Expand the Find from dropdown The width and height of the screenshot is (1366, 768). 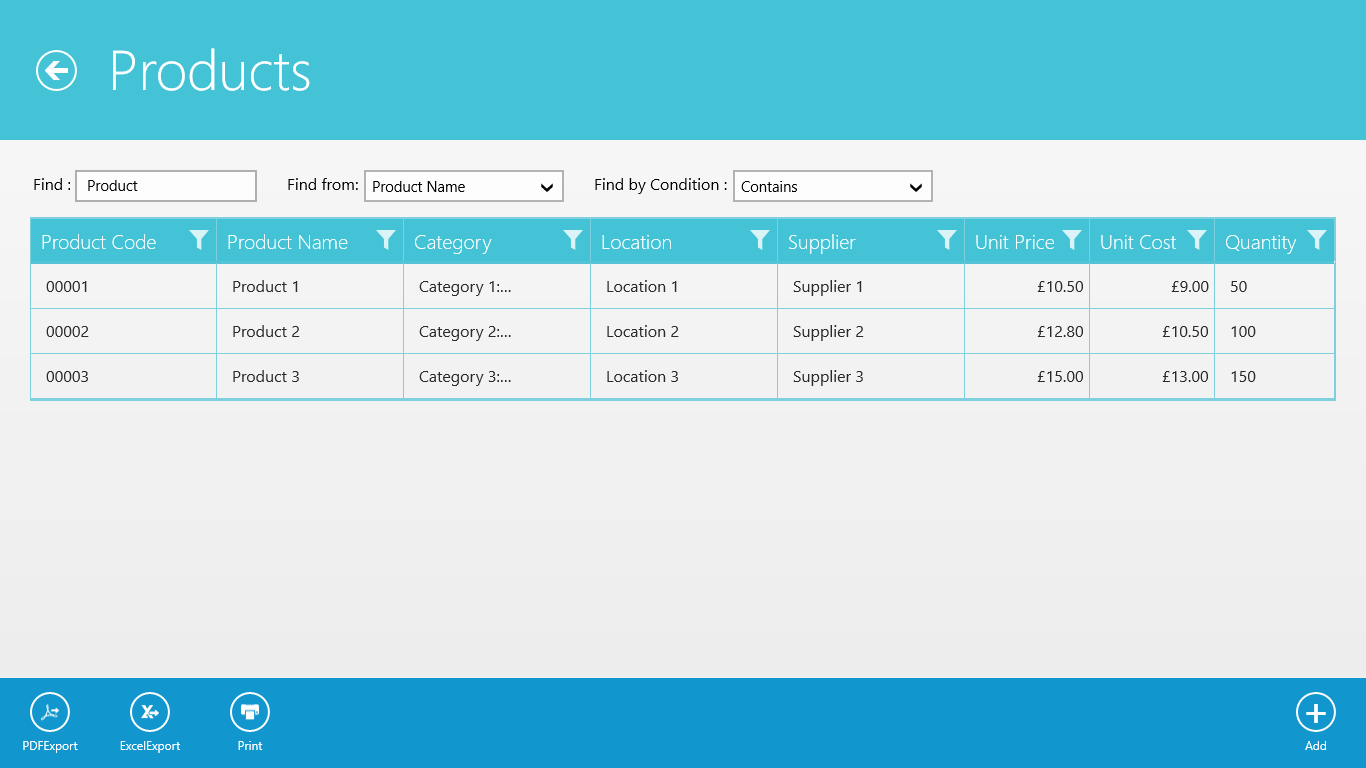pos(464,186)
